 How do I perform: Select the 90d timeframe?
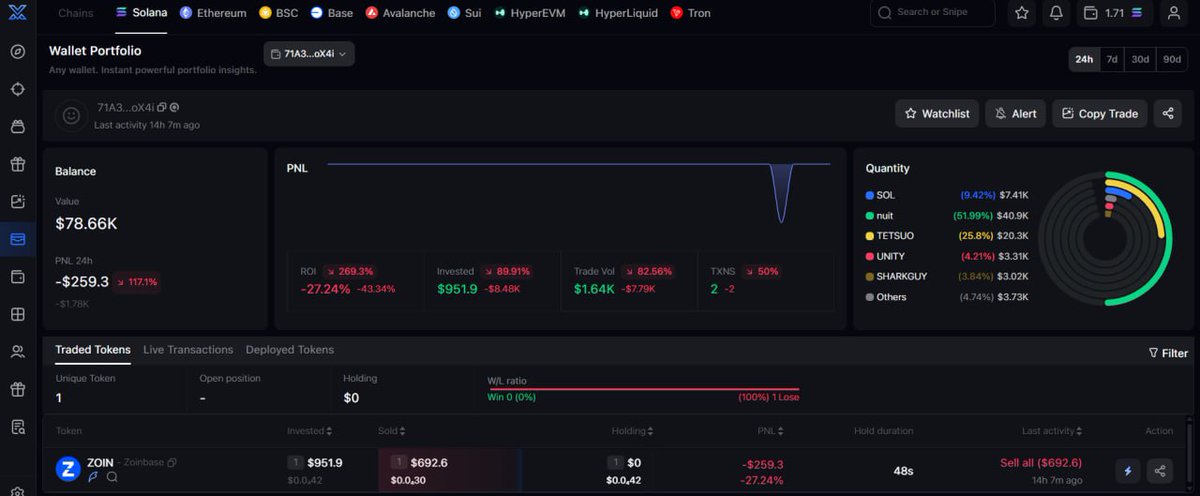tap(1172, 59)
